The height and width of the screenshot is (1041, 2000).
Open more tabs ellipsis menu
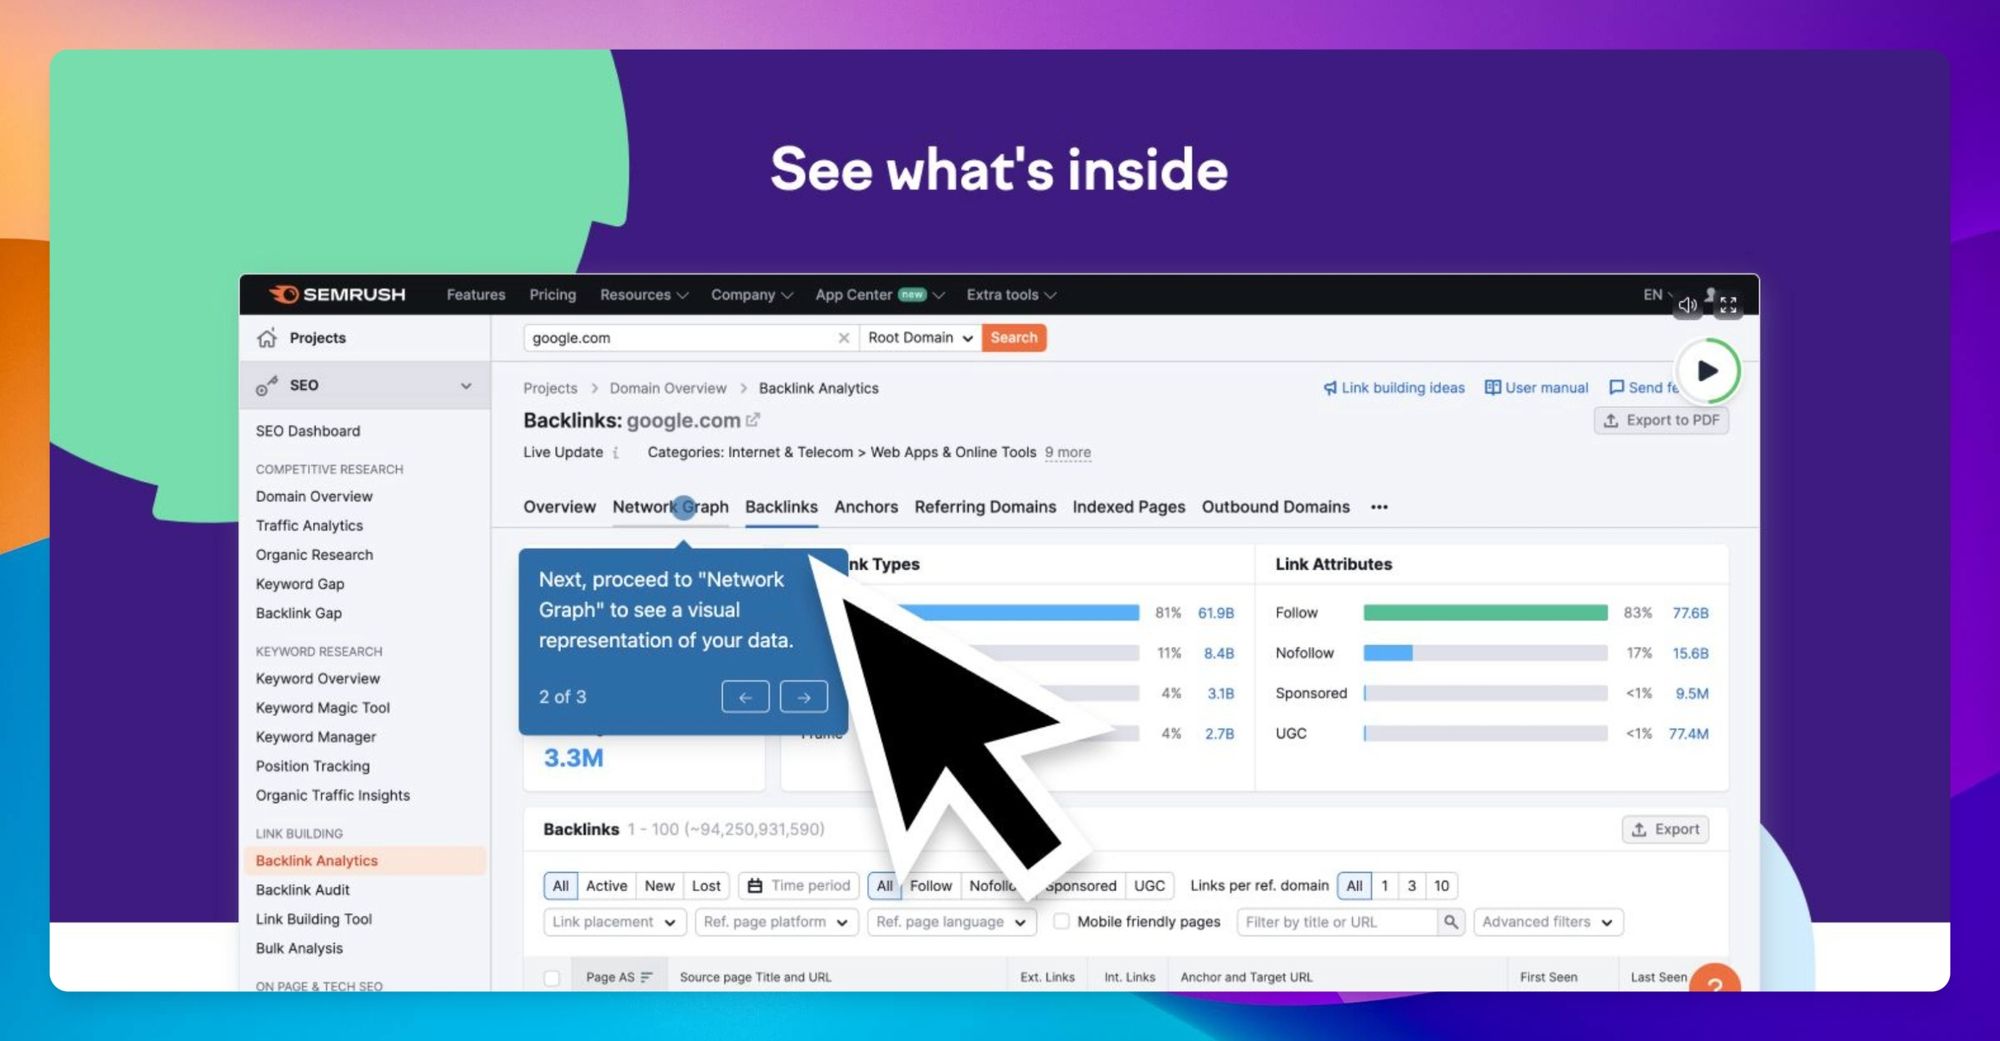[1379, 507]
